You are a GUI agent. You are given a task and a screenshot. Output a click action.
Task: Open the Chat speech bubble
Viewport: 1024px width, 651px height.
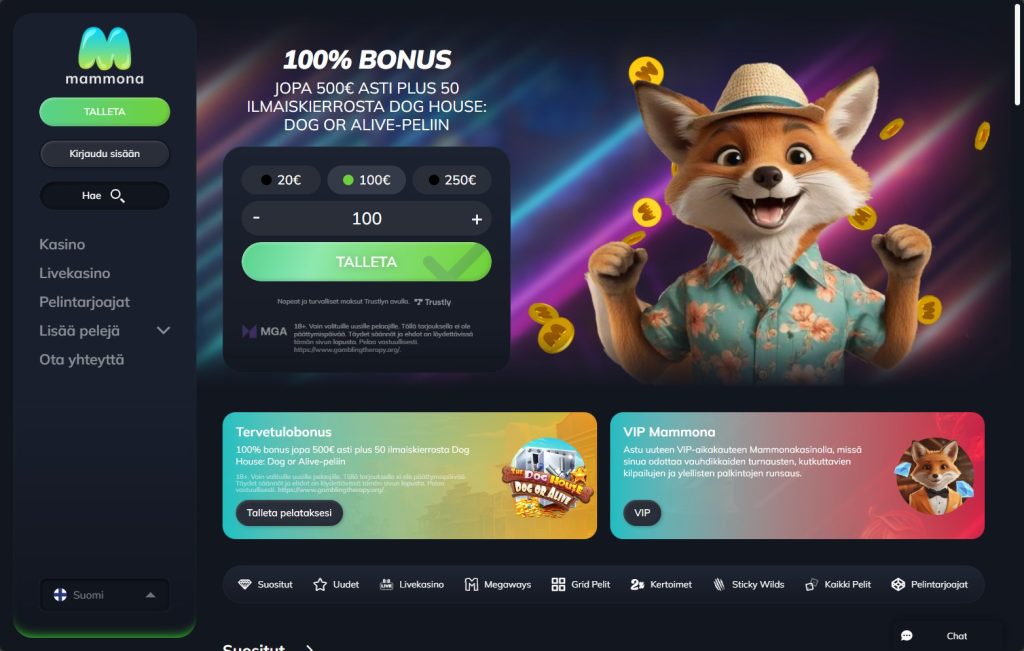(x=906, y=636)
